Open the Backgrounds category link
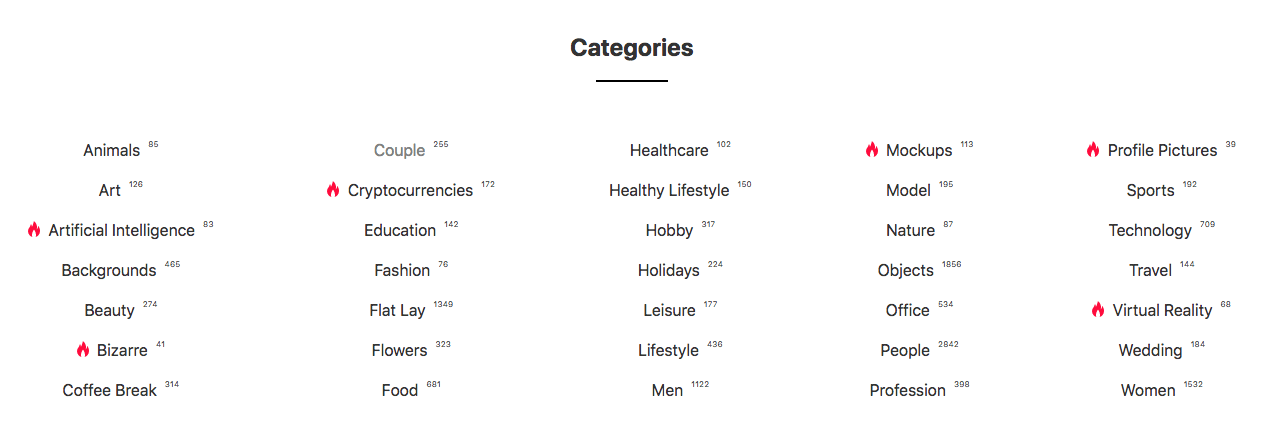The image size is (1270, 440). tap(109, 271)
